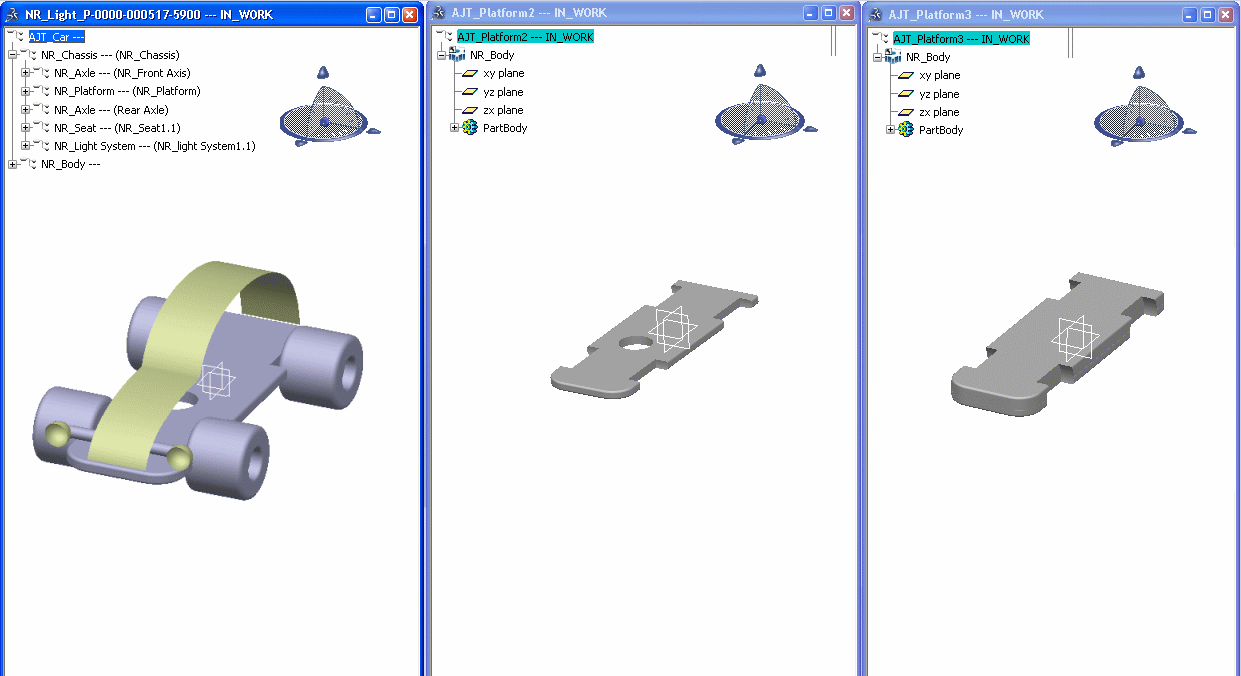The height and width of the screenshot is (676, 1241).
Task: Minimize the AJT_Platform2 window
Action: pyautogui.click(x=811, y=13)
